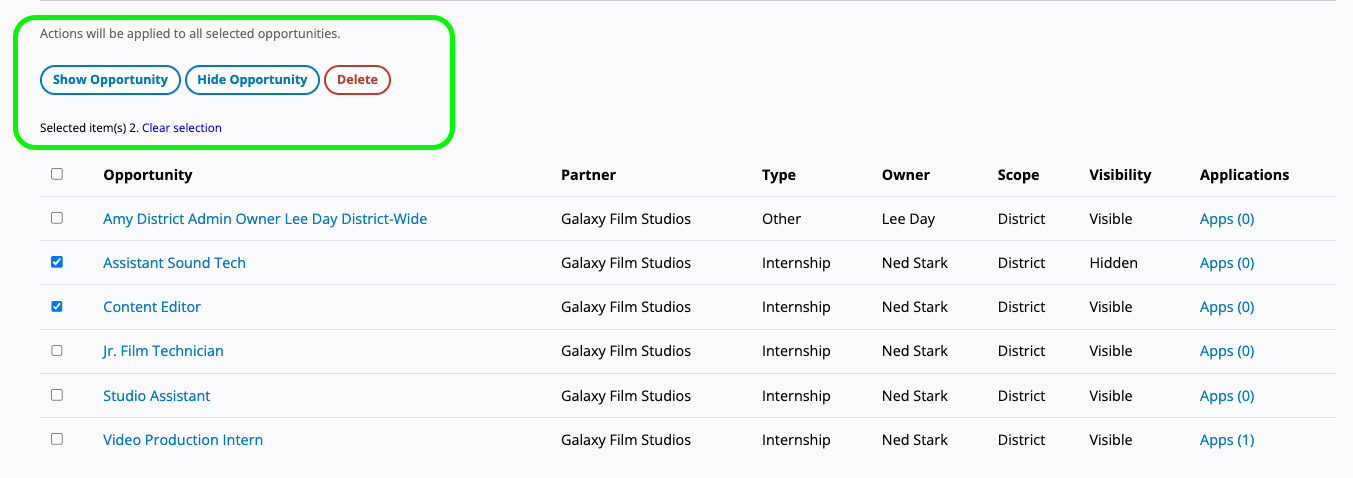Check the Video Production Intern checkbox

[57, 439]
